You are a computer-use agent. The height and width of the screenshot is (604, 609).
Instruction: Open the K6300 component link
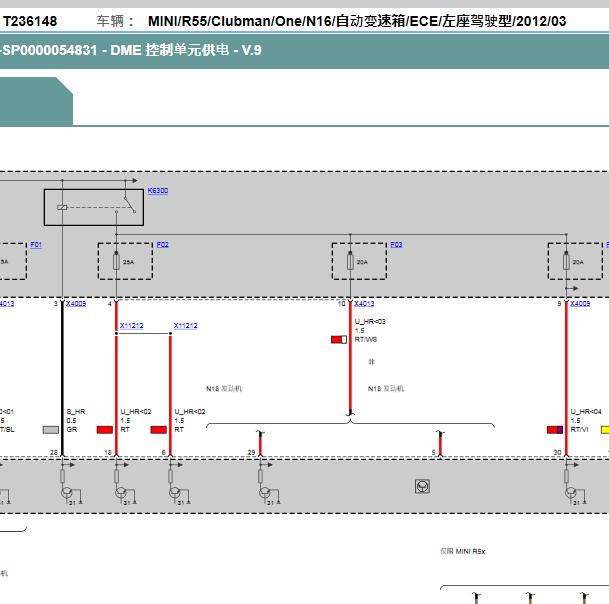(158, 190)
